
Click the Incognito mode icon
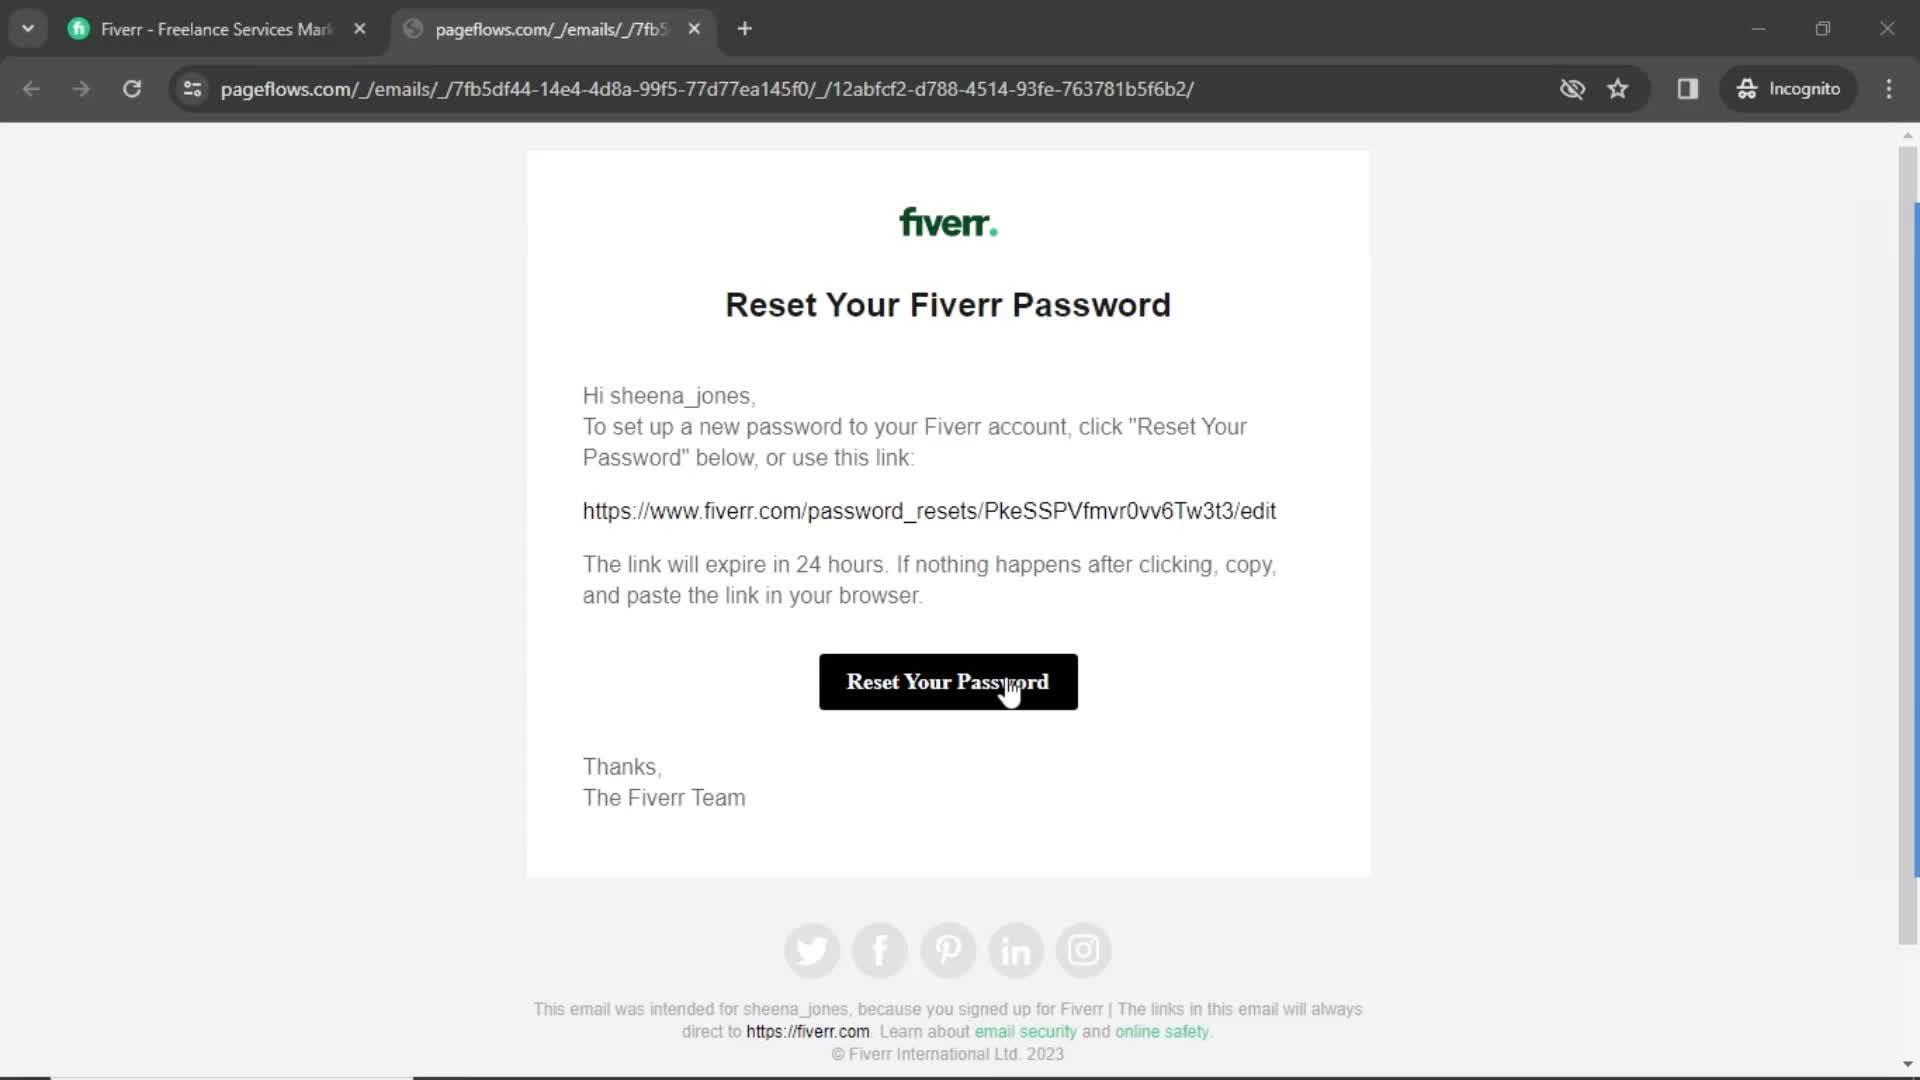(x=1749, y=88)
